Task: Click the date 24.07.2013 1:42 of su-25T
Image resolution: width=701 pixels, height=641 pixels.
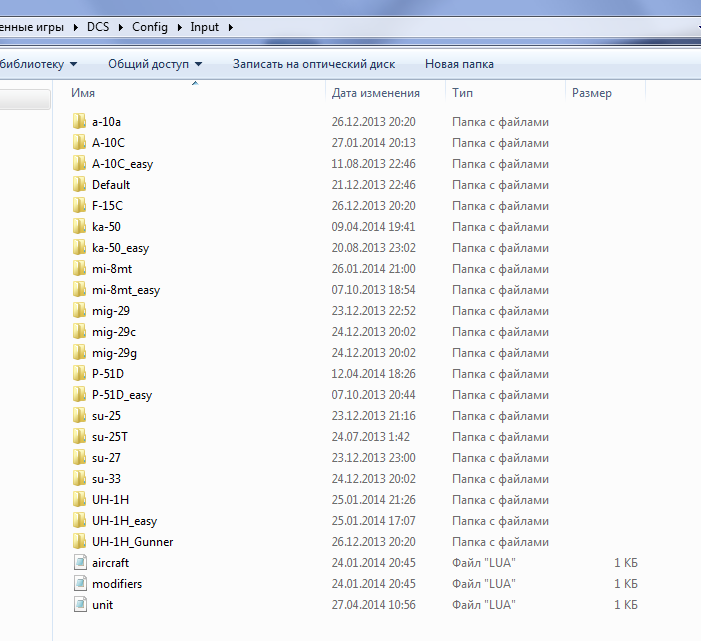Action: coord(370,437)
